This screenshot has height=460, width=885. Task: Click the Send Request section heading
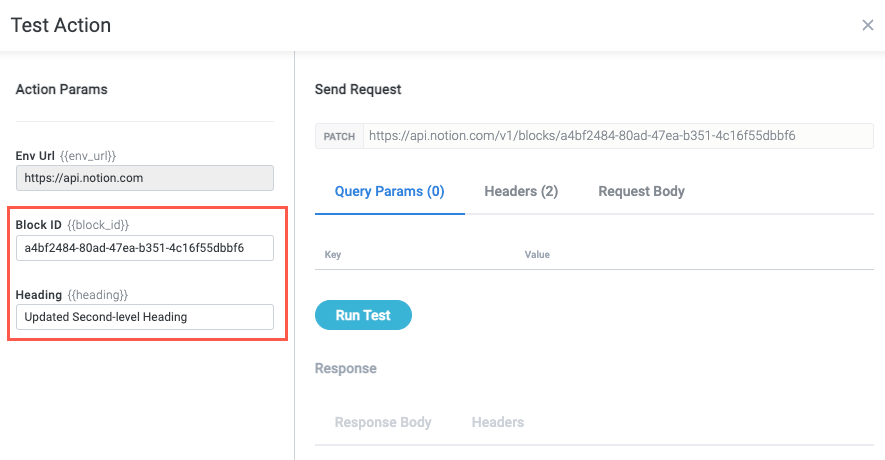coord(358,89)
